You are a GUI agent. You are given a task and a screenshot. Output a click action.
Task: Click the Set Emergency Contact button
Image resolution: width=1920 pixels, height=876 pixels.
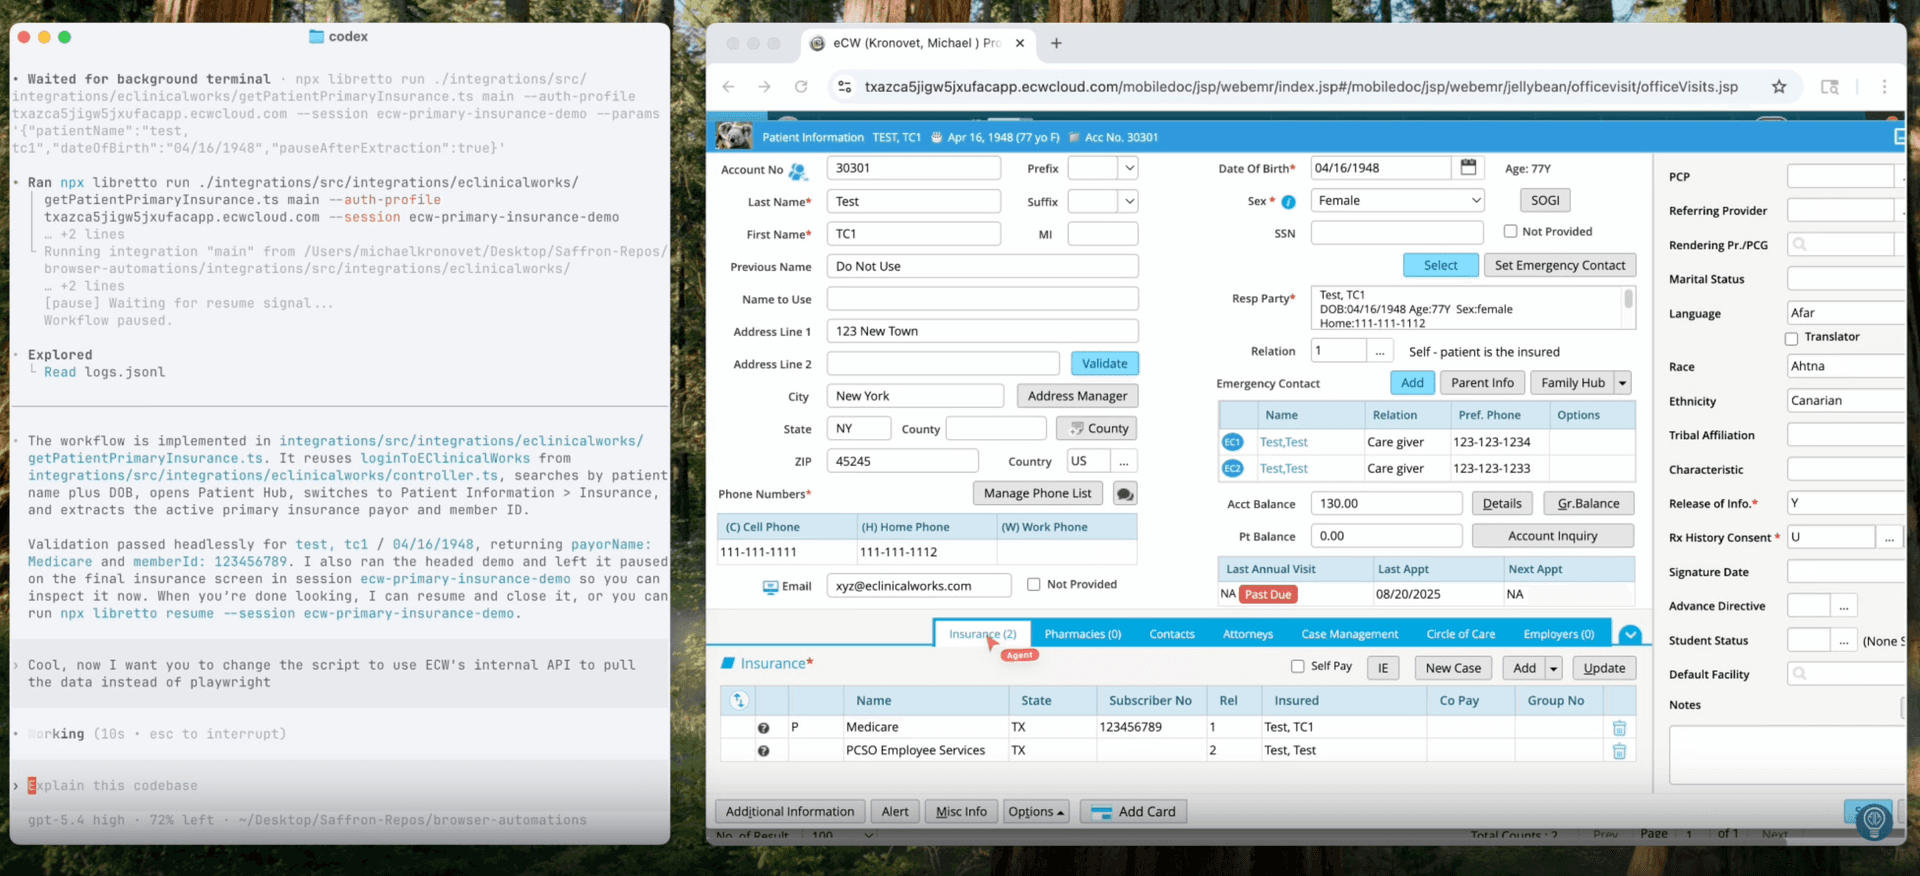pos(1559,265)
